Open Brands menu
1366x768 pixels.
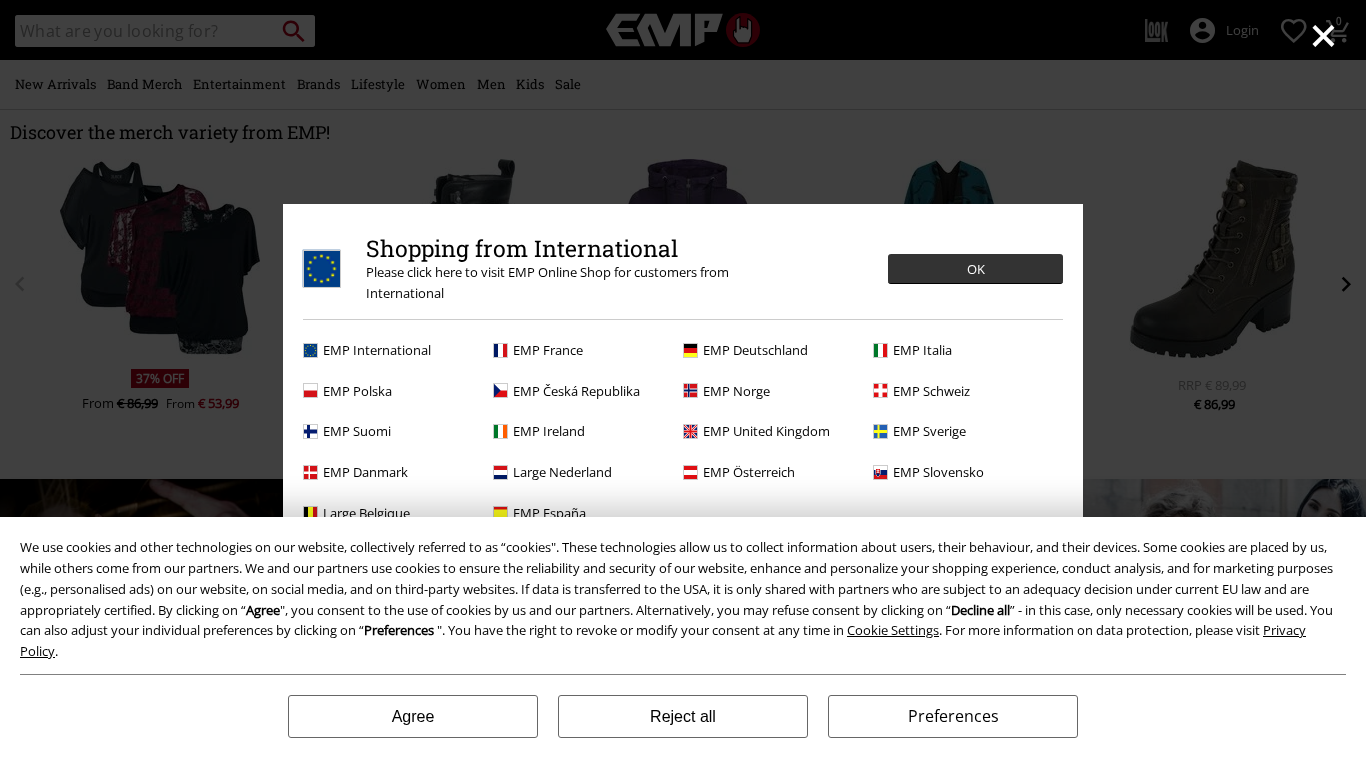318,84
